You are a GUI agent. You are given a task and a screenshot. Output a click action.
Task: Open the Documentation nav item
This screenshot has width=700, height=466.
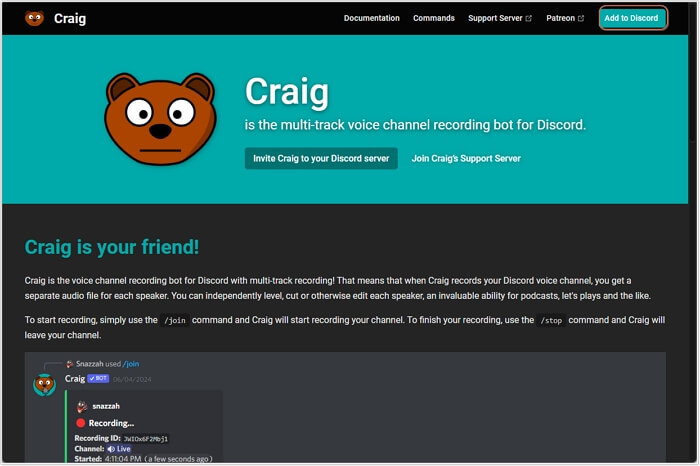[371, 18]
